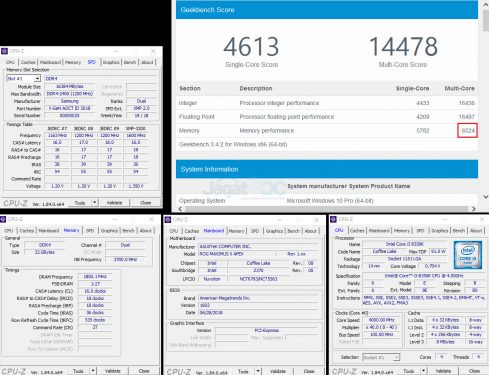The height and width of the screenshot is (375, 489).
Task: Open Slot #1 dropdown in SPD window
Action: pos(37,79)
